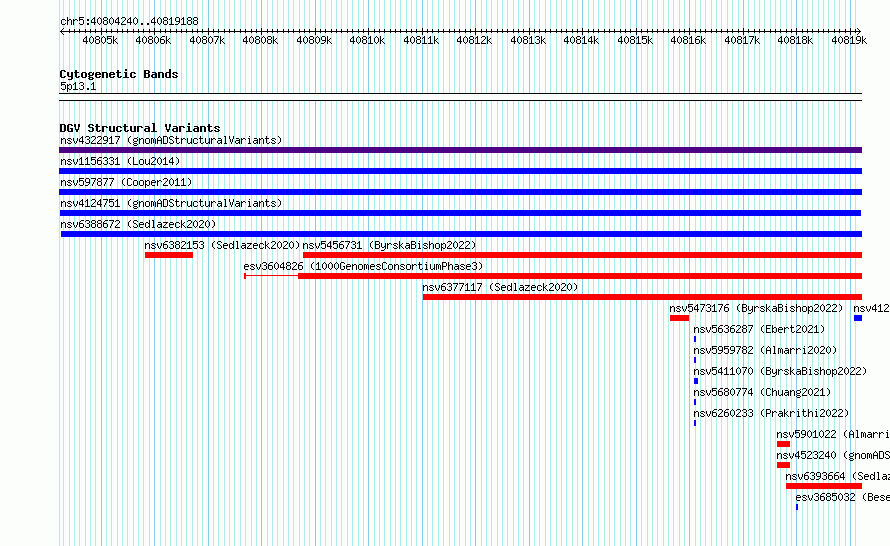The height and width of the screenshot is (546, 890).
Task: Click the blue nsv4124751 variant bar
Action: 460,213
